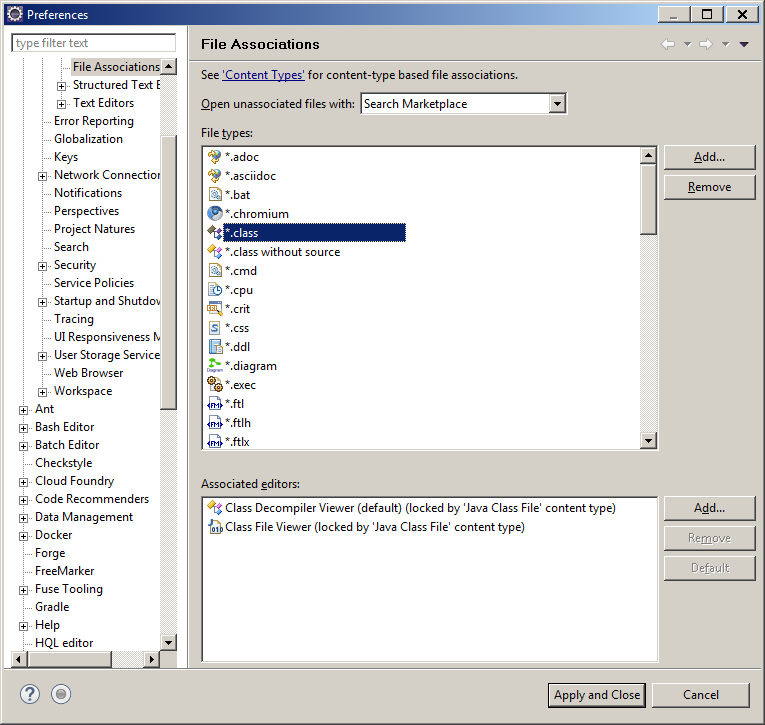Click Remove button beside File types list
The height and width of the screenshot is (725, 765).
709,187
